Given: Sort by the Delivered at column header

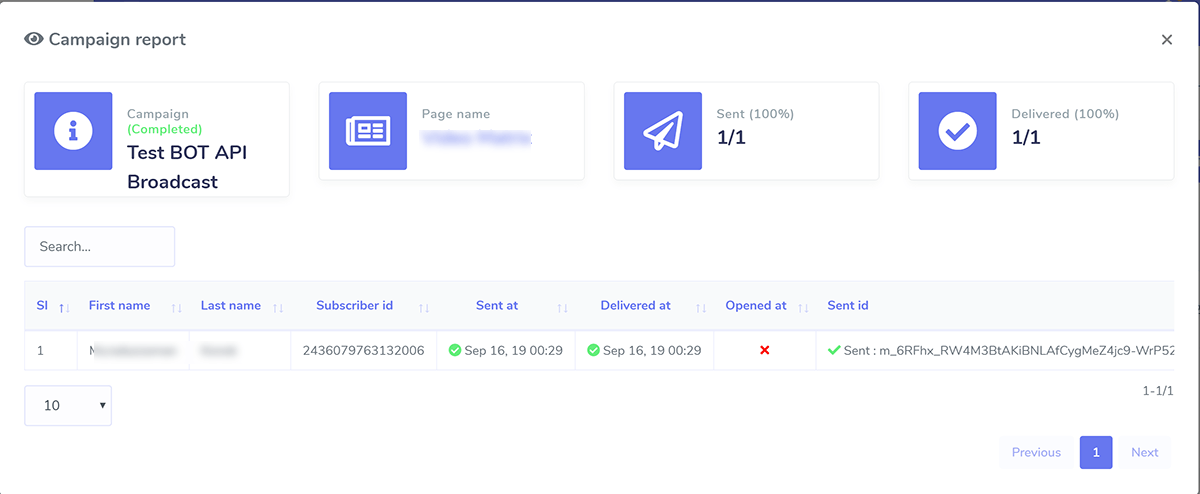Looking at the screenshot, I should [635, 306].
